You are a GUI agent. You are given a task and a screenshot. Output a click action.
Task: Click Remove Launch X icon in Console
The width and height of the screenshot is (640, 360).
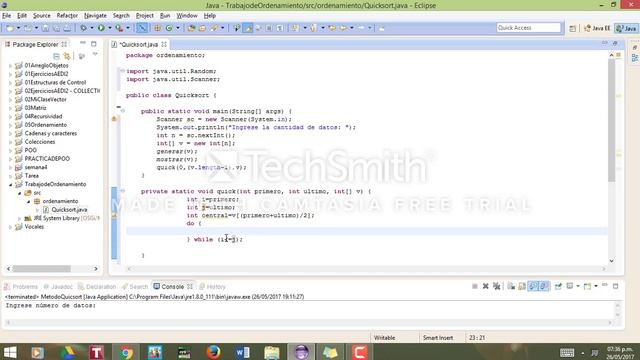click(486, 286)
